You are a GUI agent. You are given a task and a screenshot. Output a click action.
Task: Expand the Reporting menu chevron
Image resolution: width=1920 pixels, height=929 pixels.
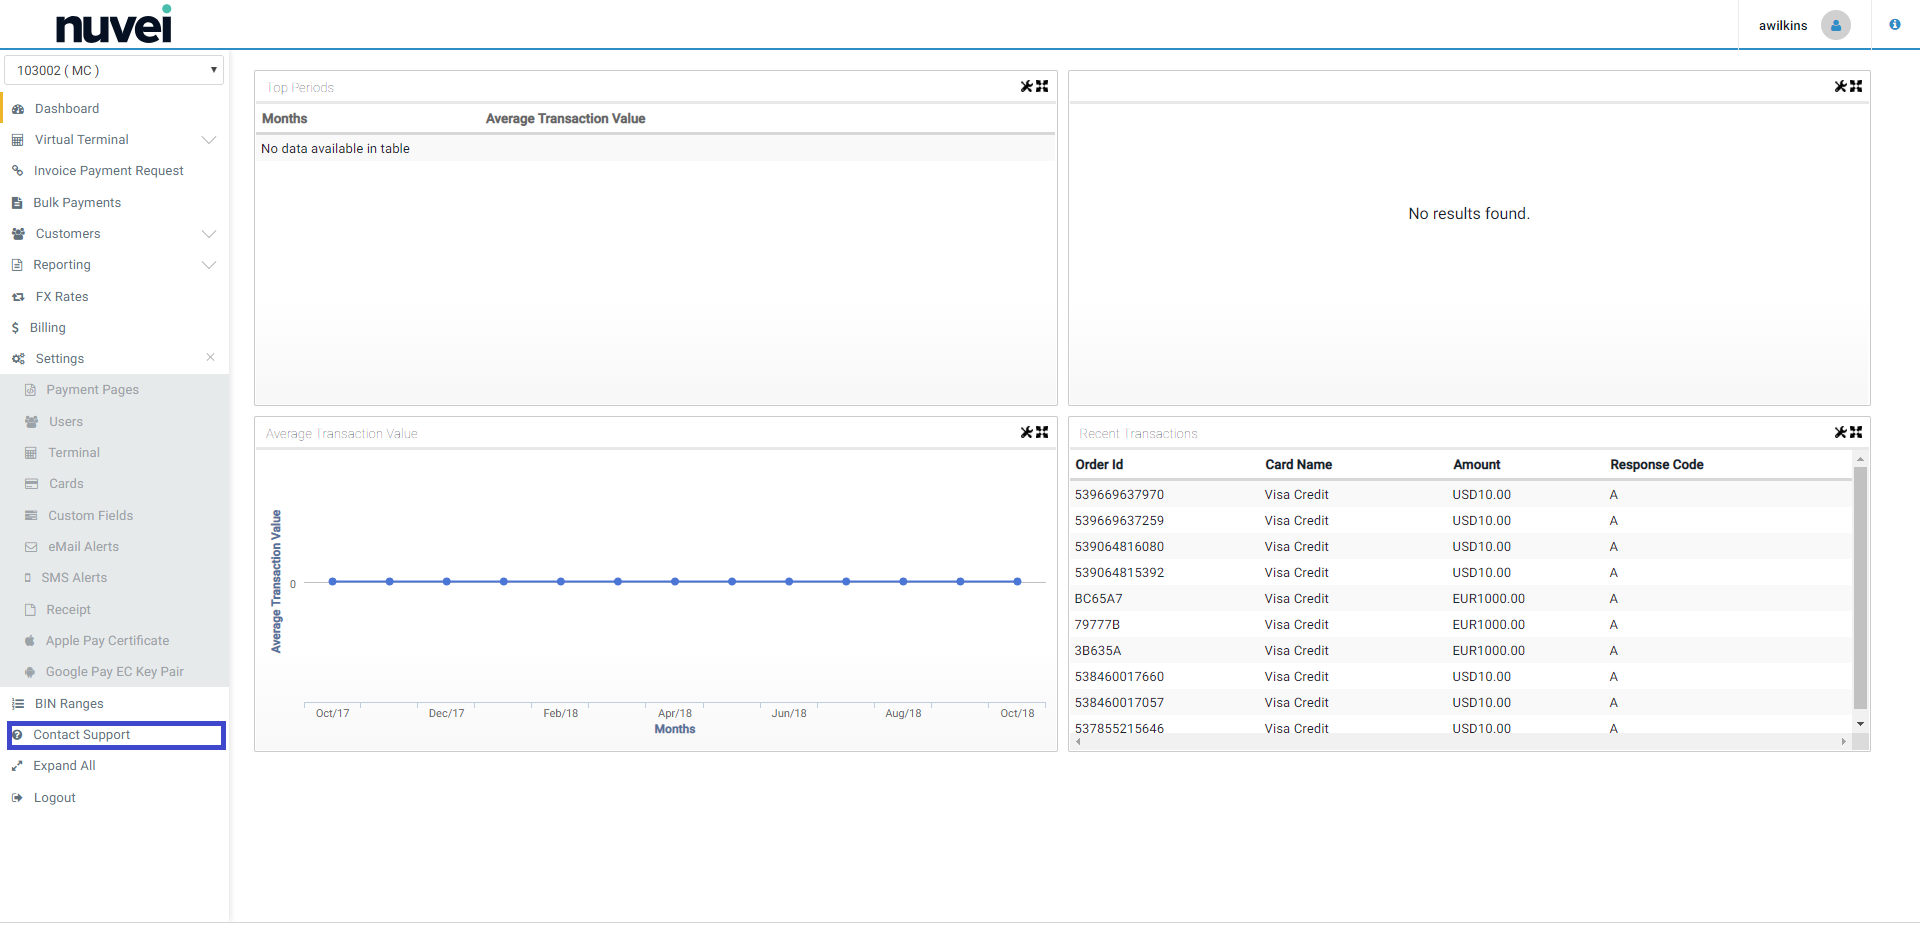[209, 265]
